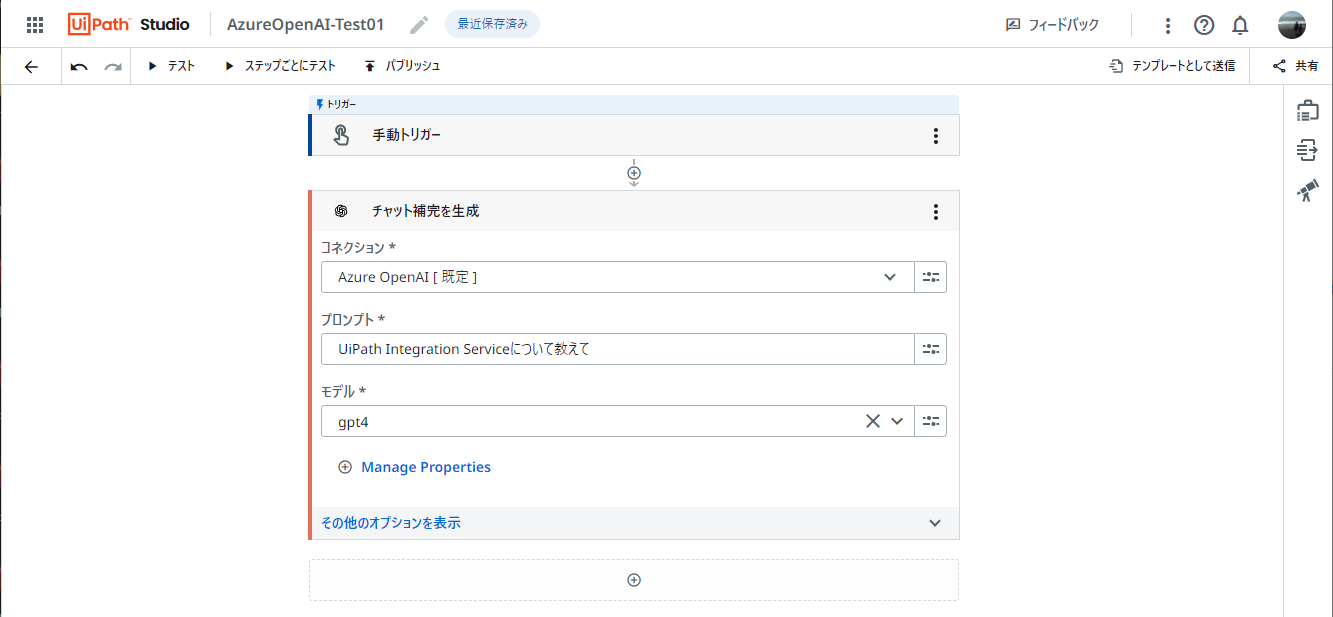This screenshot has width=1333, height=617.
Task: Open the telescope side panel icon
Action: [x=1307, y=190]
